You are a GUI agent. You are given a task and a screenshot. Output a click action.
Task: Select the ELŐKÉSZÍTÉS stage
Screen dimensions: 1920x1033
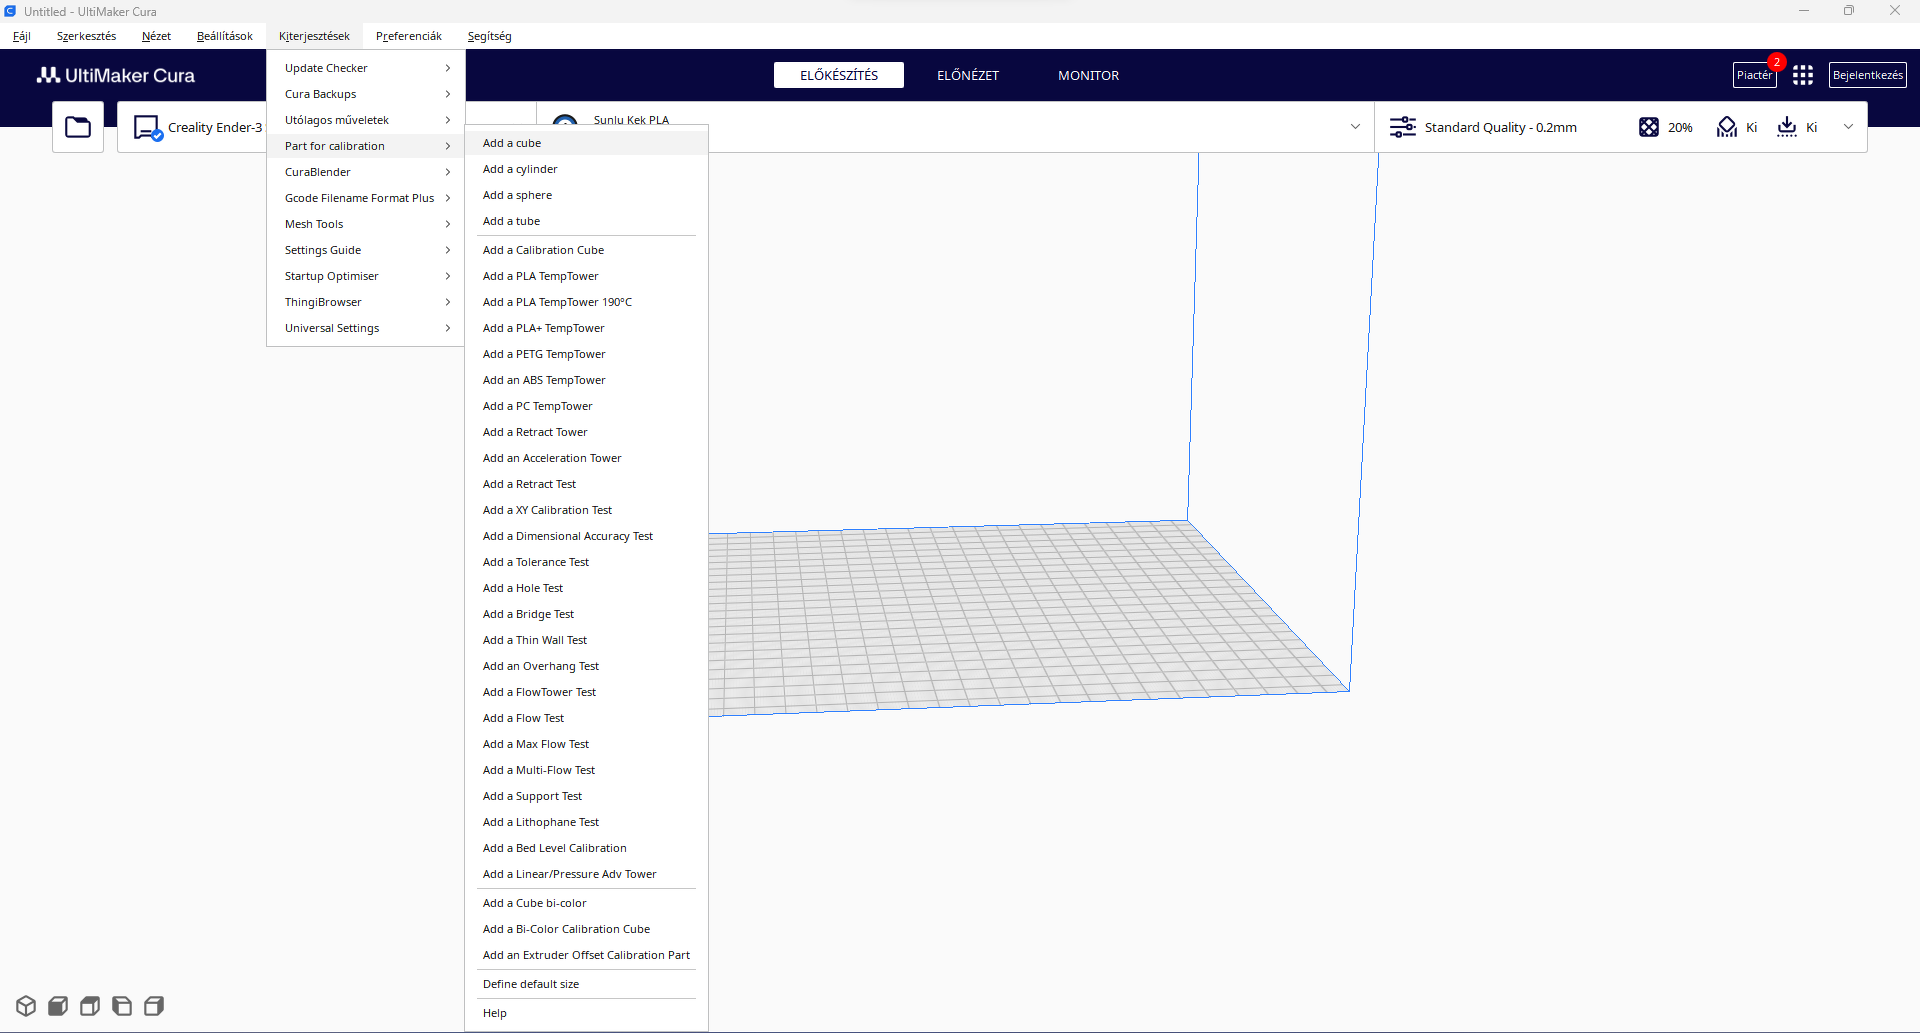coord(839,75)
